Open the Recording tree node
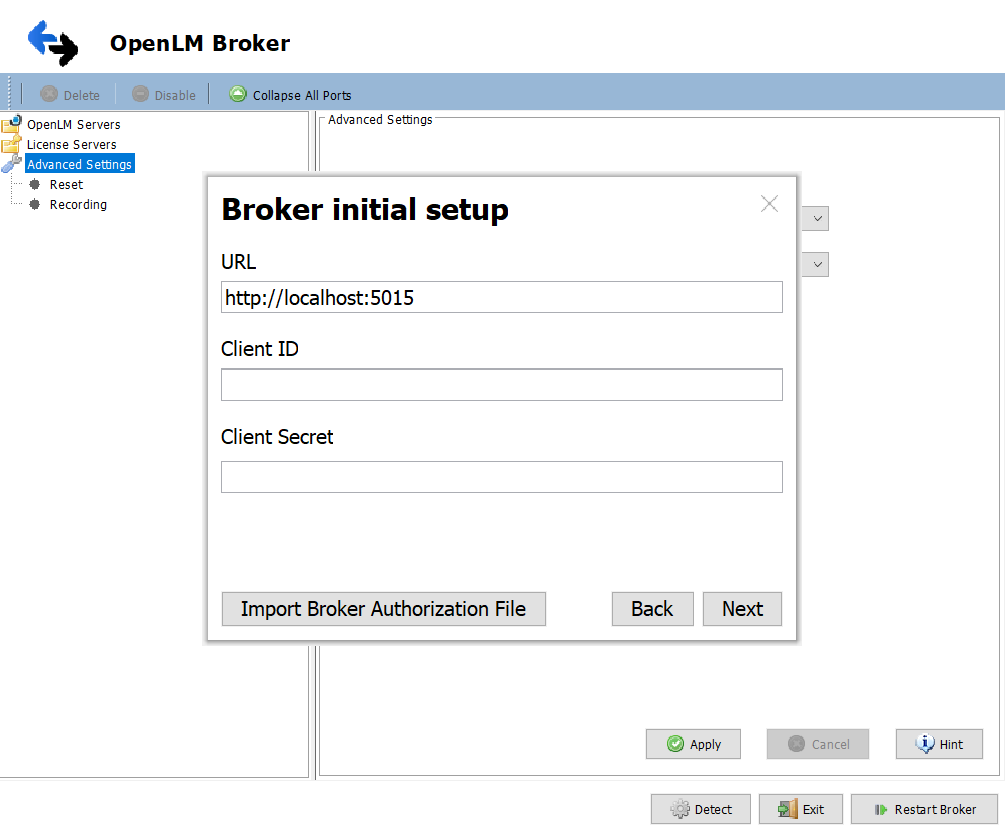This screenshot has height=837, width=1005. pos(78,205)
